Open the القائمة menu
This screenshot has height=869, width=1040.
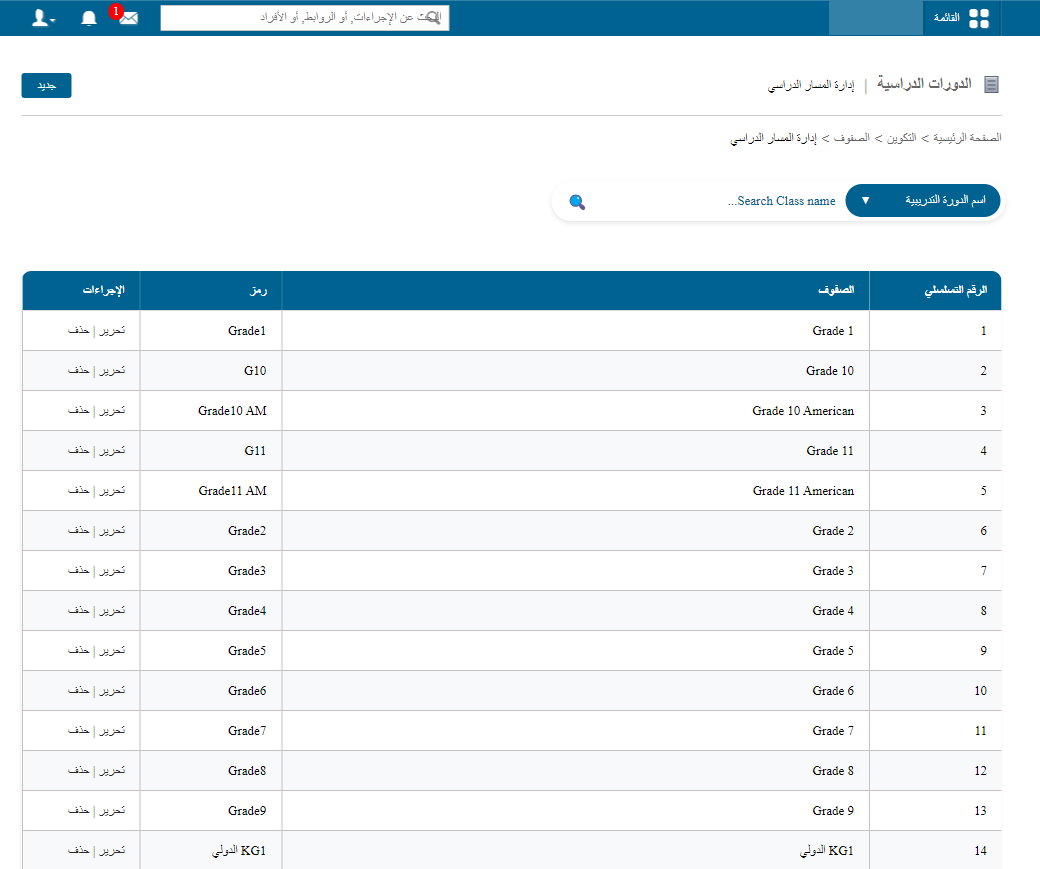click(961, 18)
